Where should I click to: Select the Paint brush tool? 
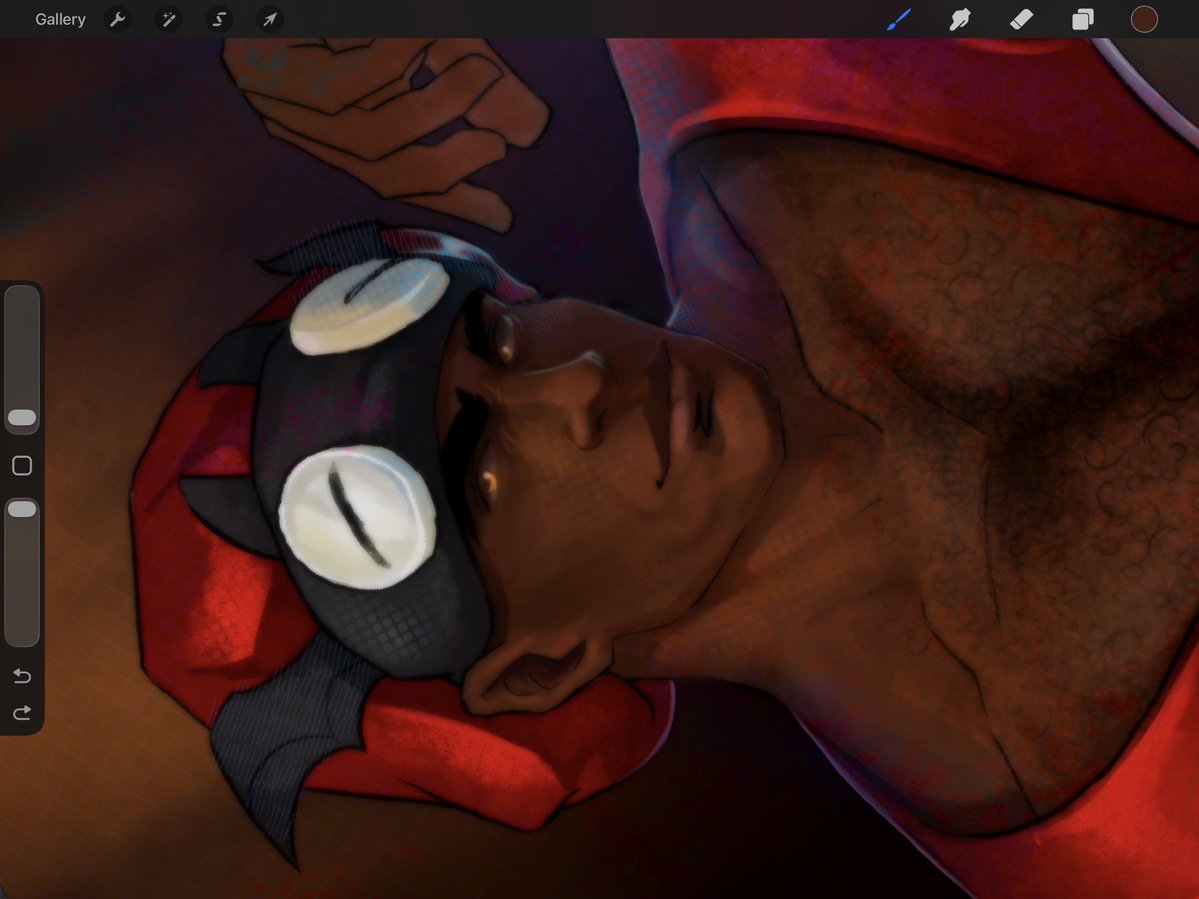(899, 19)
